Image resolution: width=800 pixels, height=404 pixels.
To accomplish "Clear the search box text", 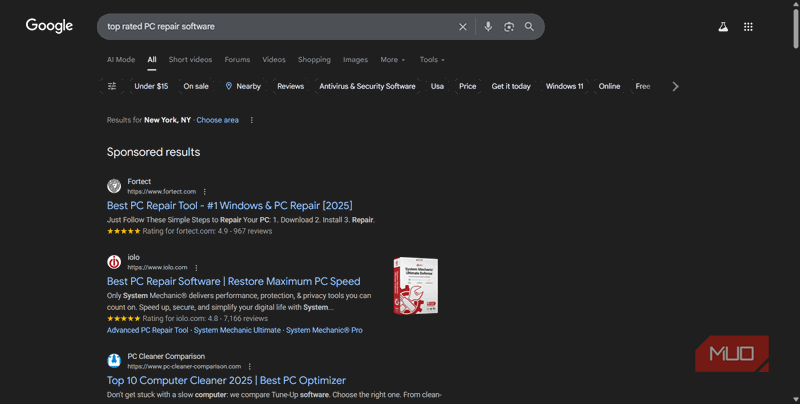I will tap(462, 27).
